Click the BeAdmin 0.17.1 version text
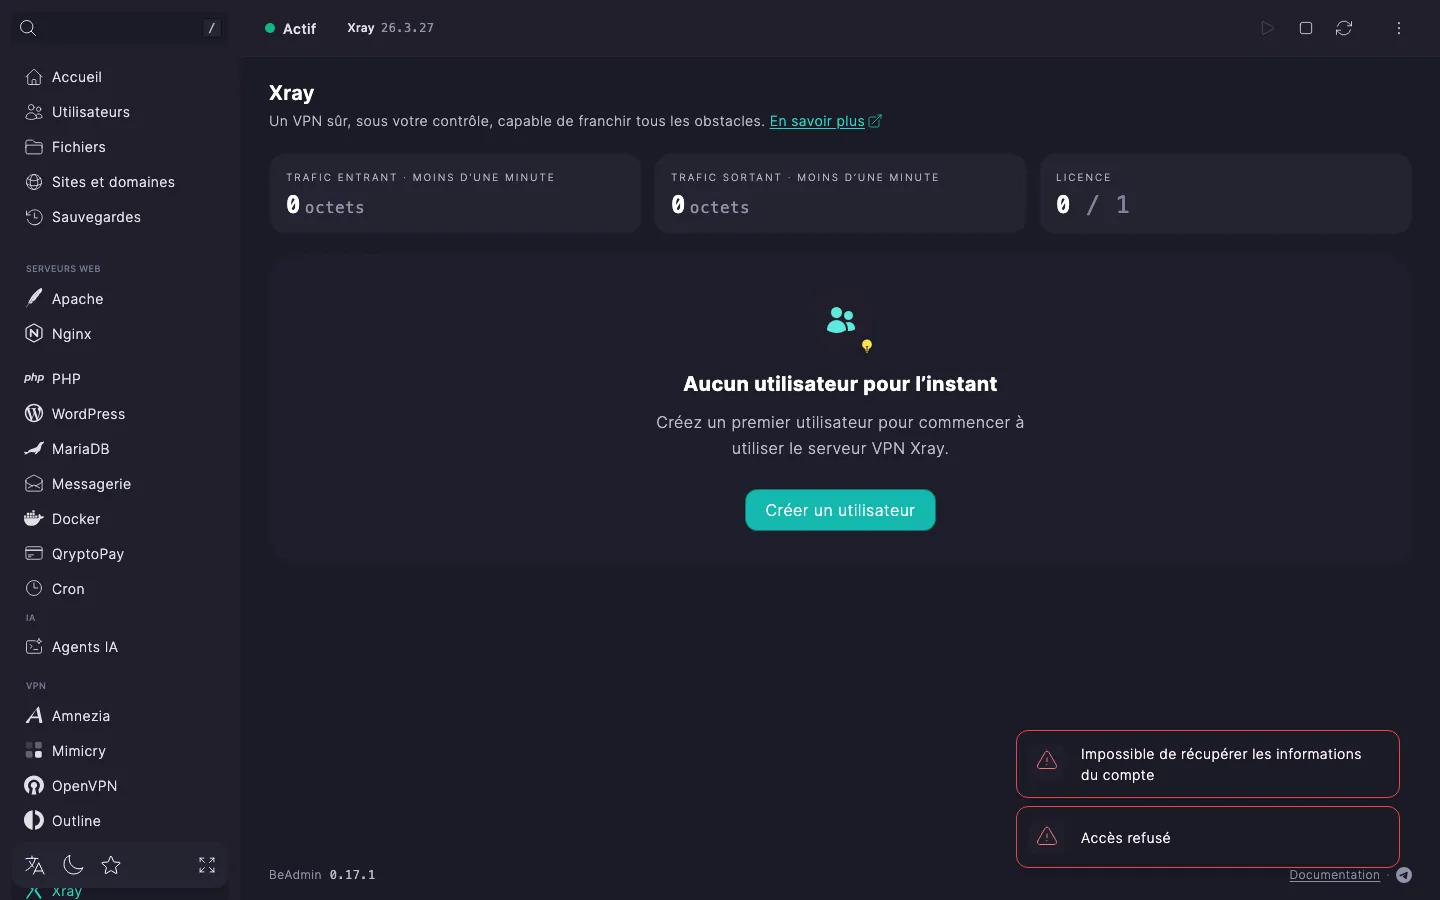Screen dimensions: 1440x900 [322, 875]
